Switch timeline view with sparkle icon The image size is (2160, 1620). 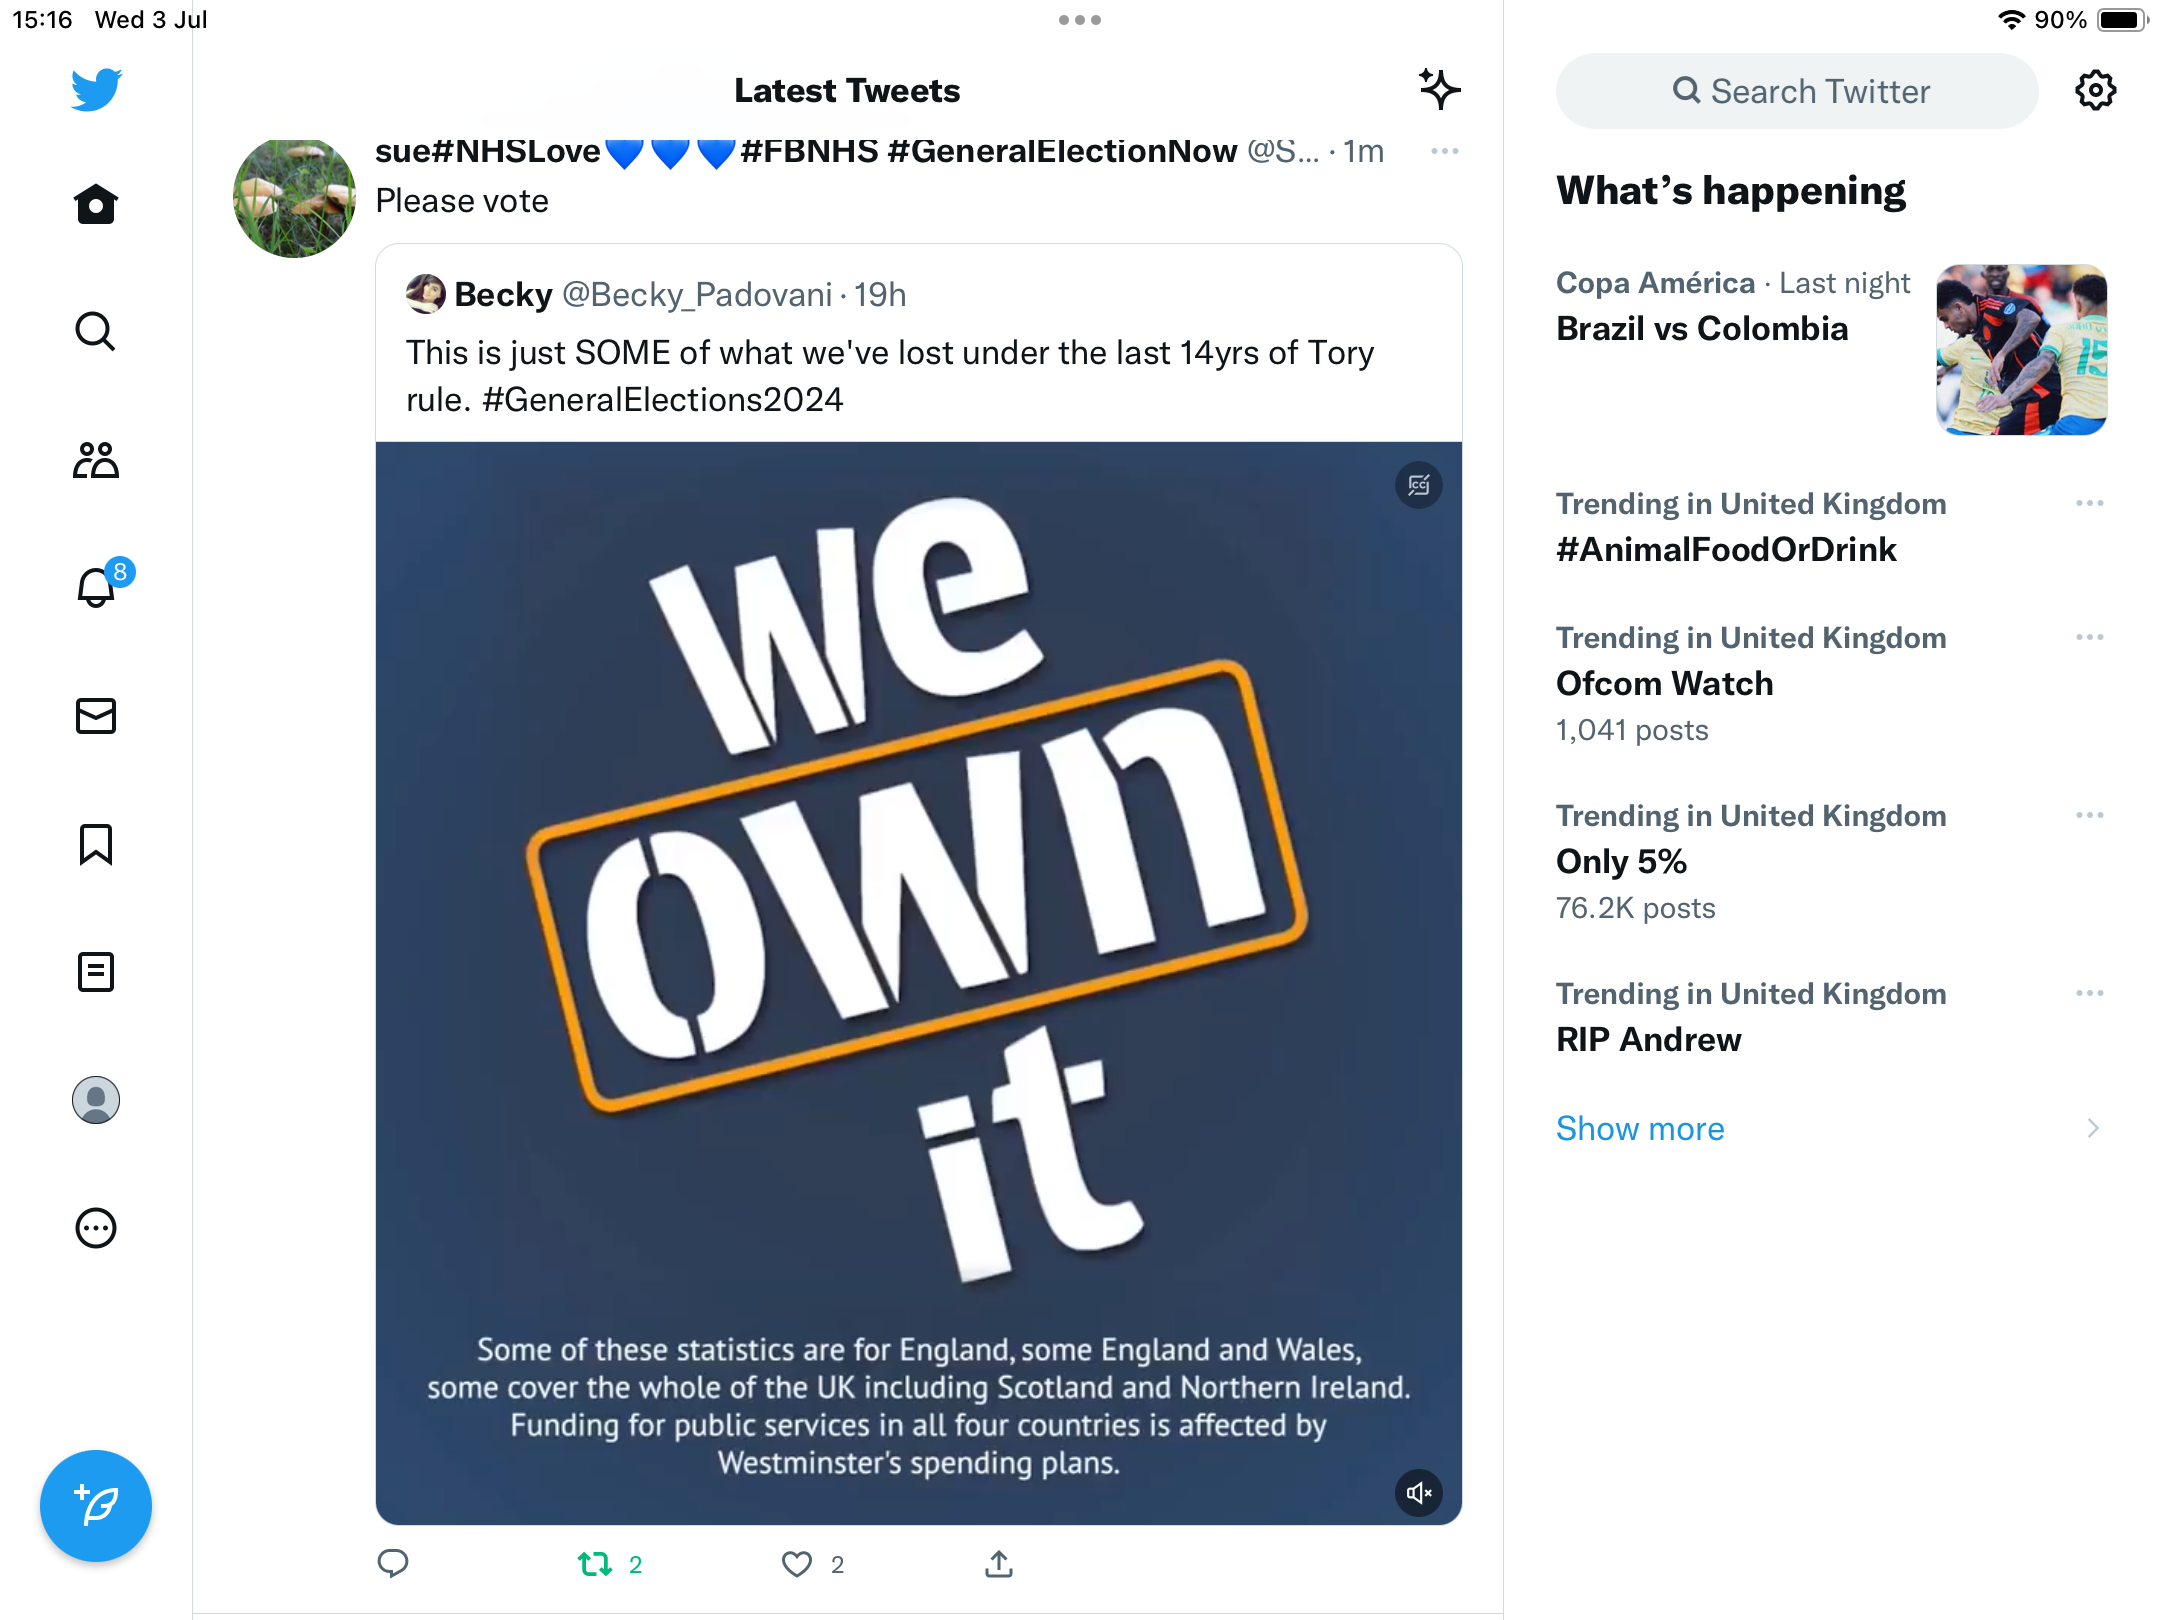pyautogui.click(x=1439, y=89)
